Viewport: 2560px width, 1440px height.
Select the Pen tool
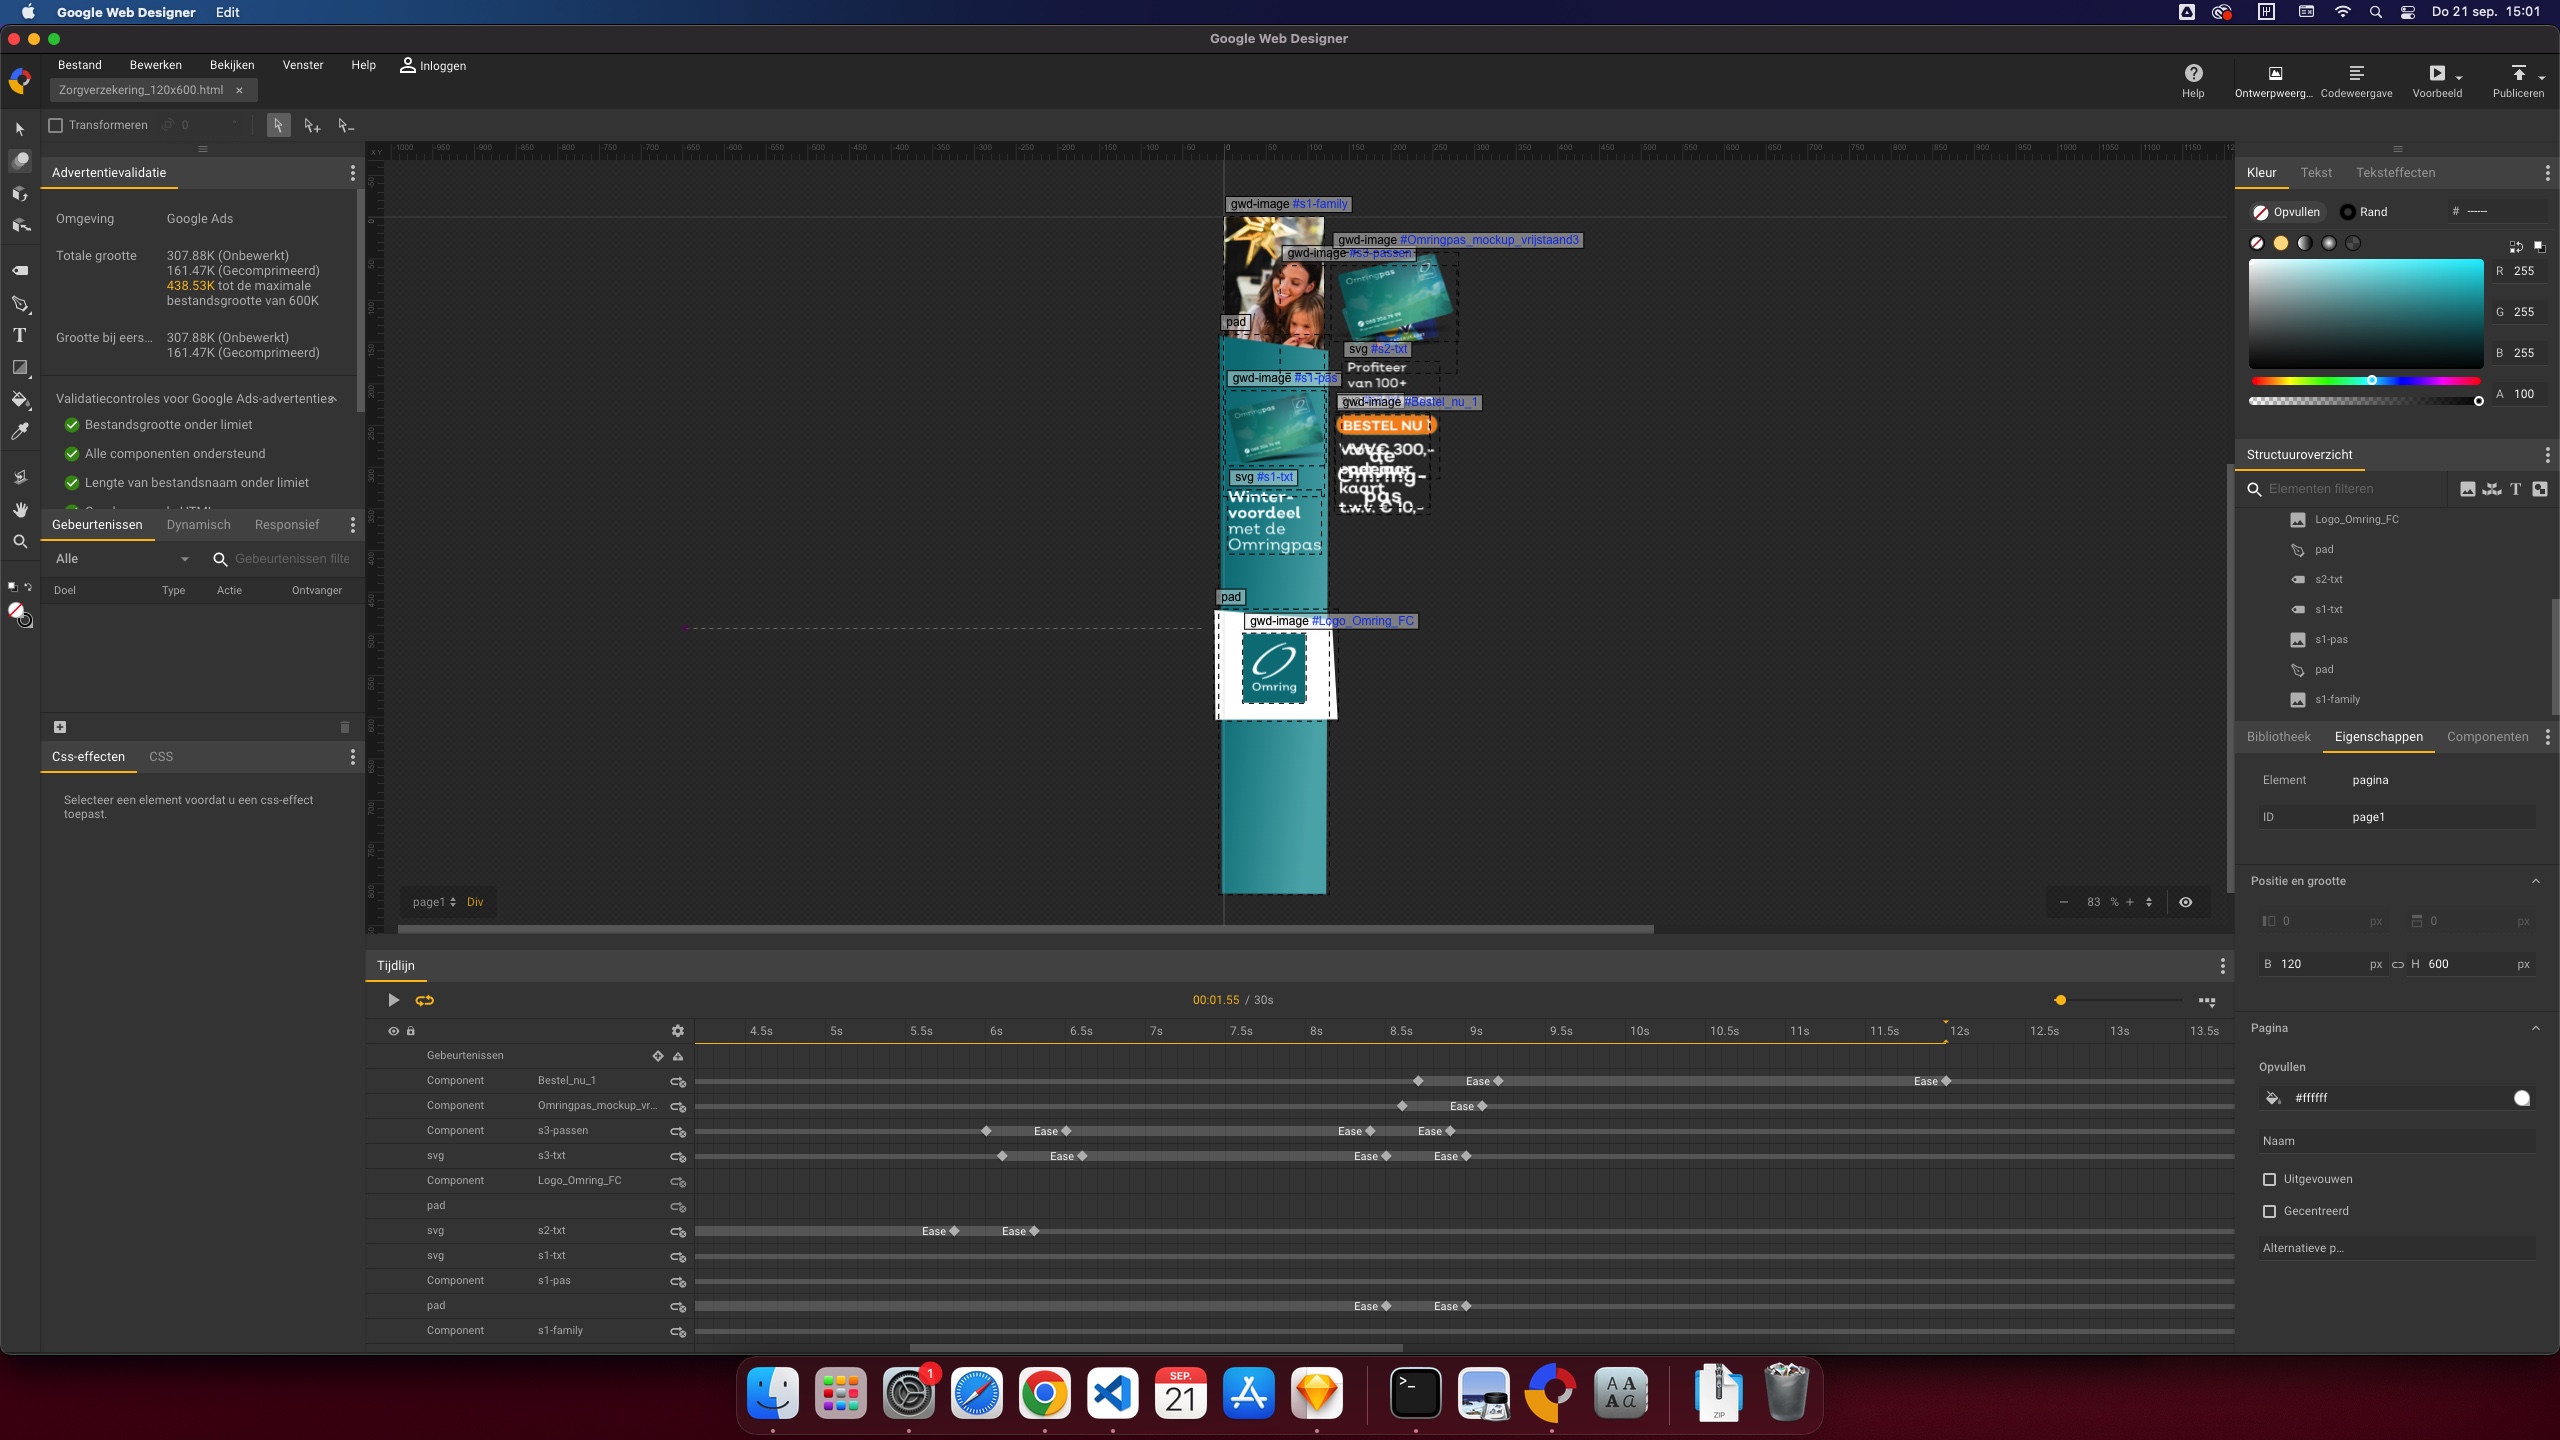tap(19, 304)
